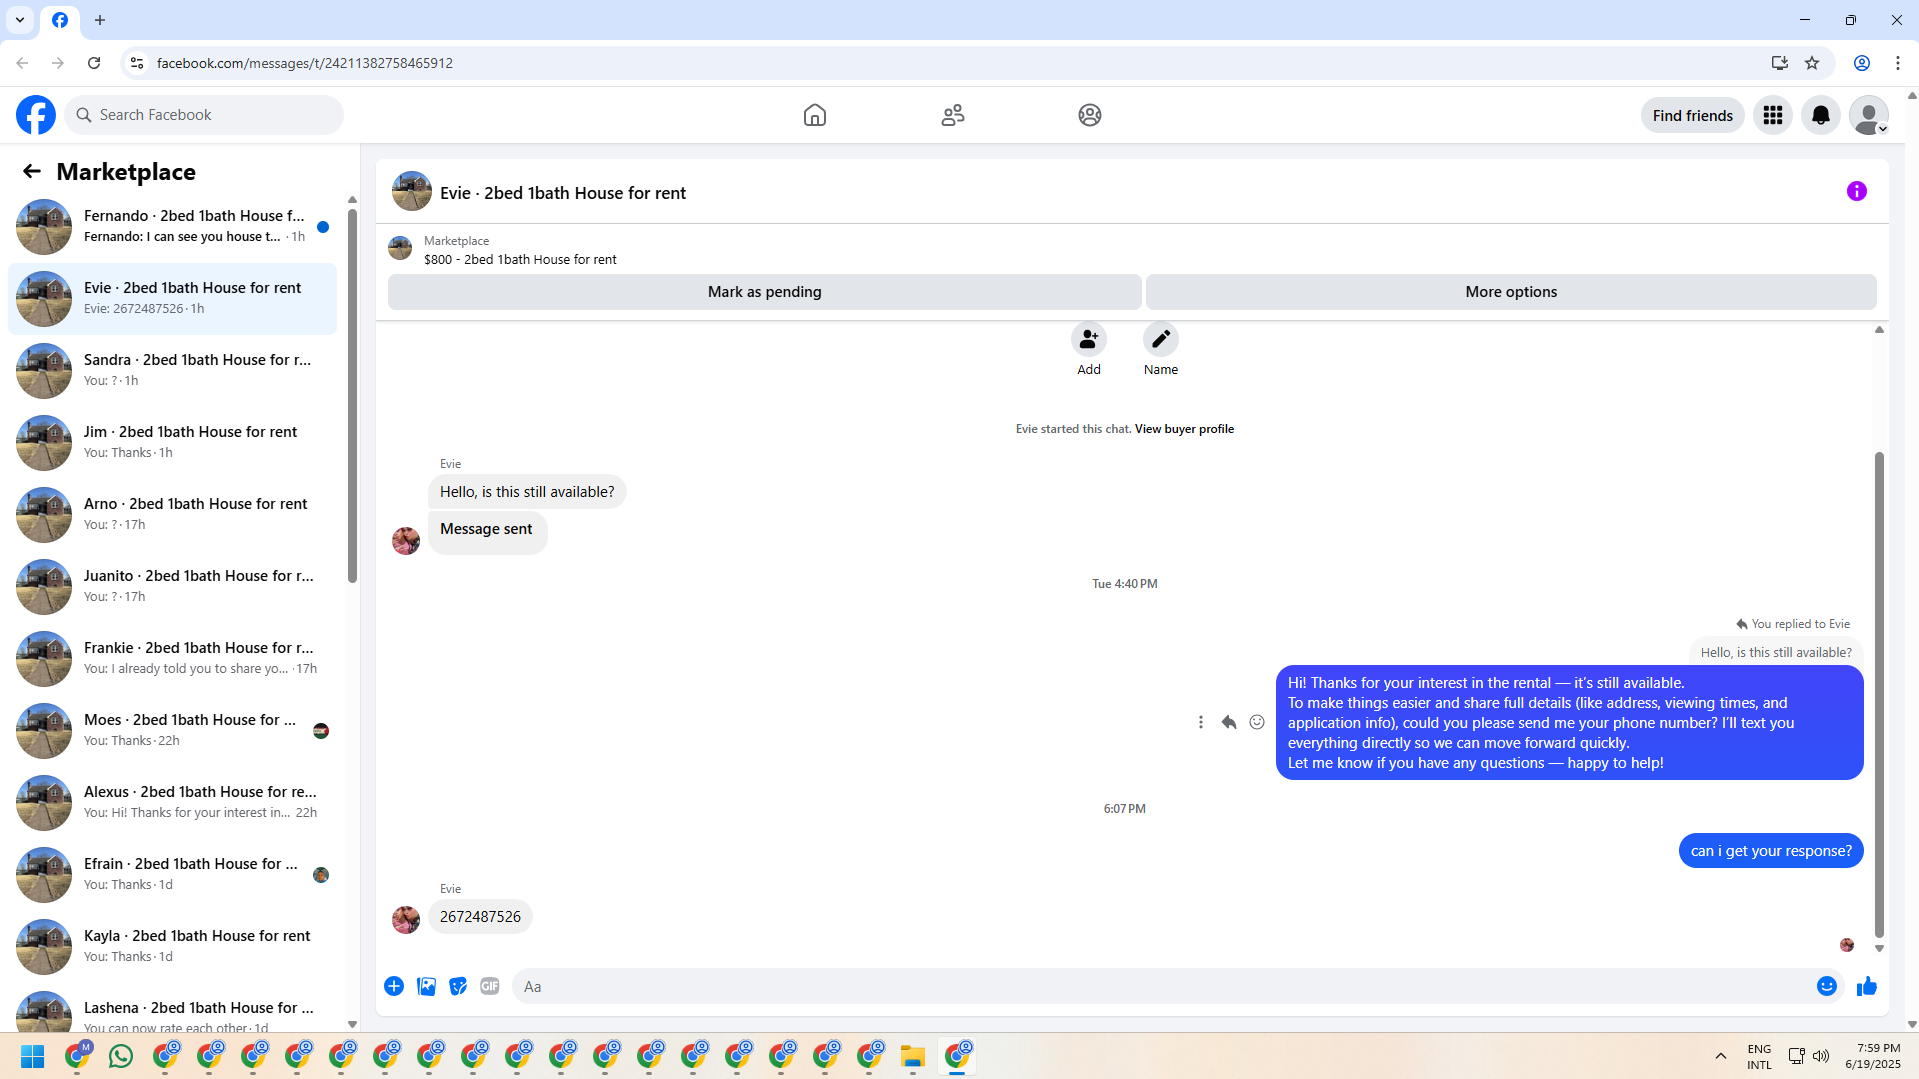Image resolution: width=1919 pixels, height=1079 pixels.
Task: Go back from Marketplace messages
Action: coord(32,171)
